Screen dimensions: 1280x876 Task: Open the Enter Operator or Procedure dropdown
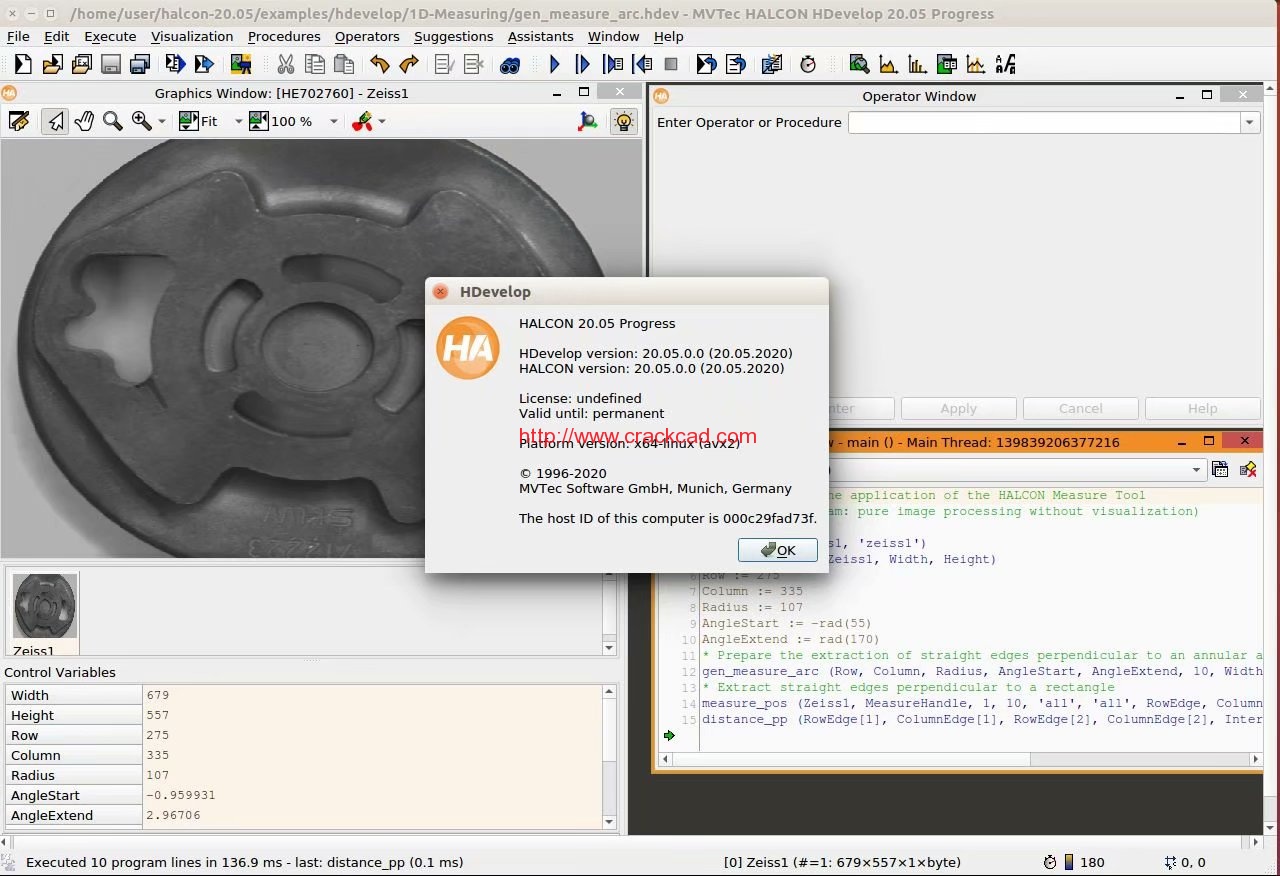pyautogui.click(x=1250, y=122)
